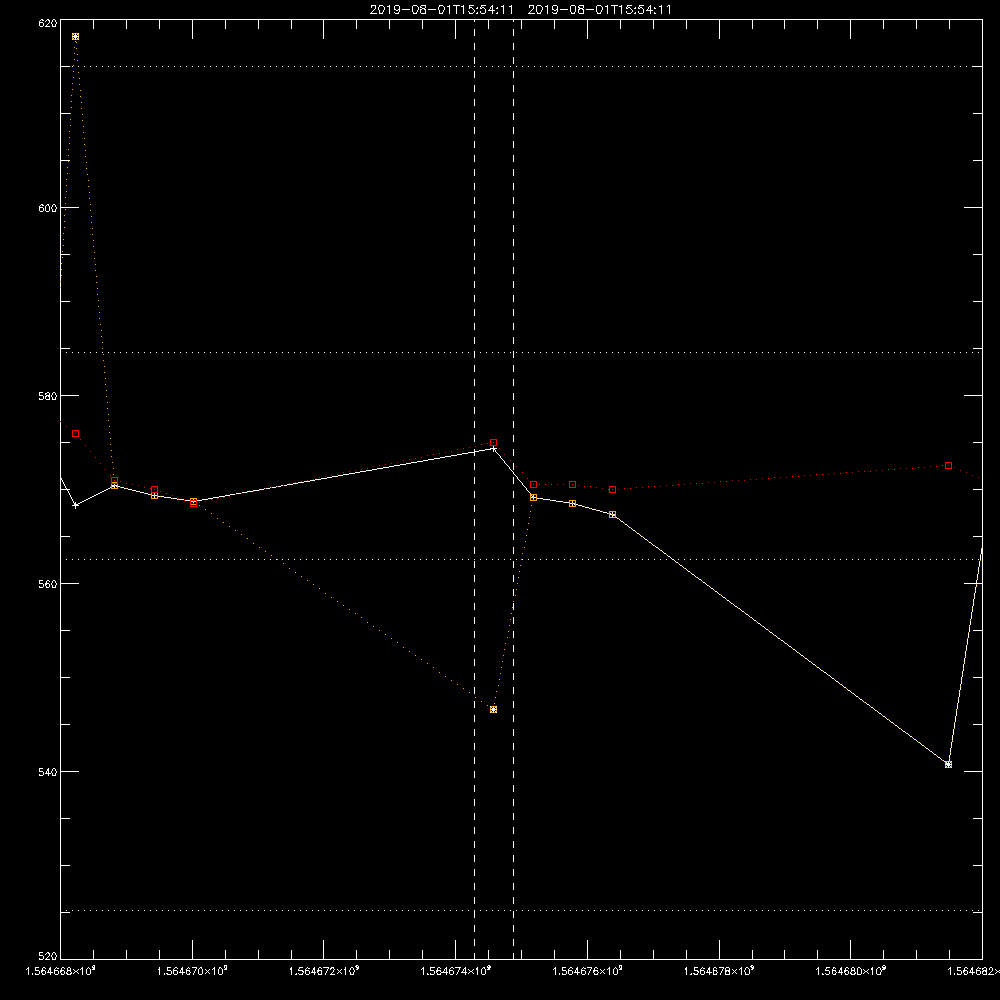
Task: Select the red square marker near 575 between the dashed lines
Action: (x=493, y=443)
